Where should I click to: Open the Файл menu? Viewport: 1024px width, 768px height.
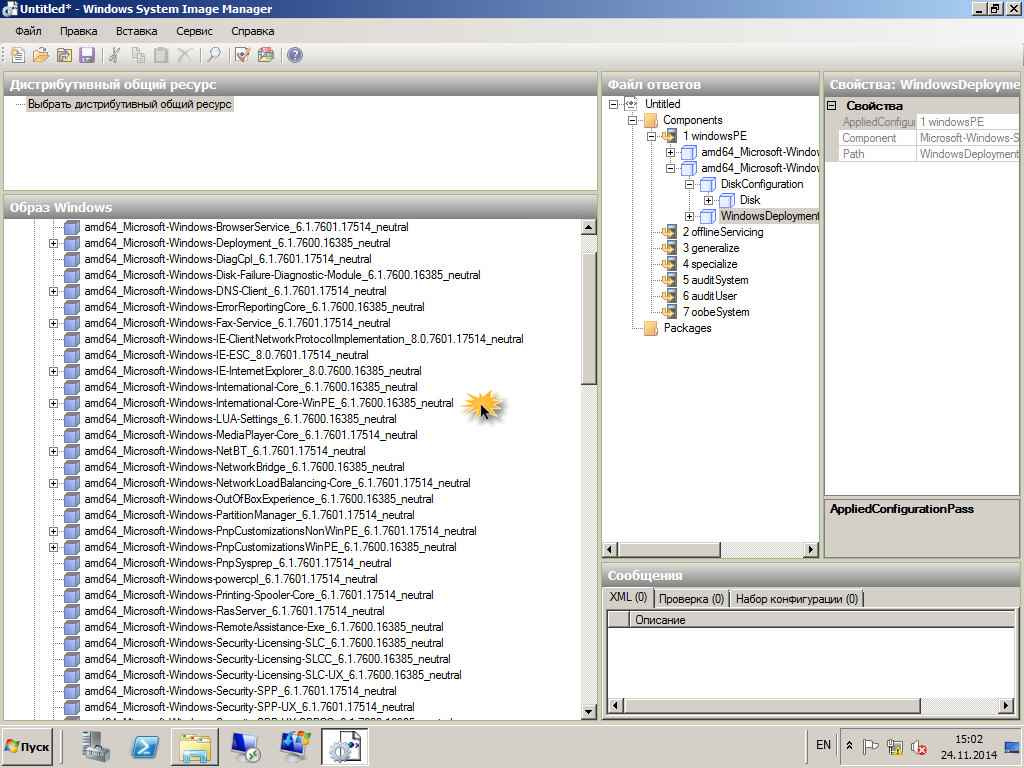28,31
